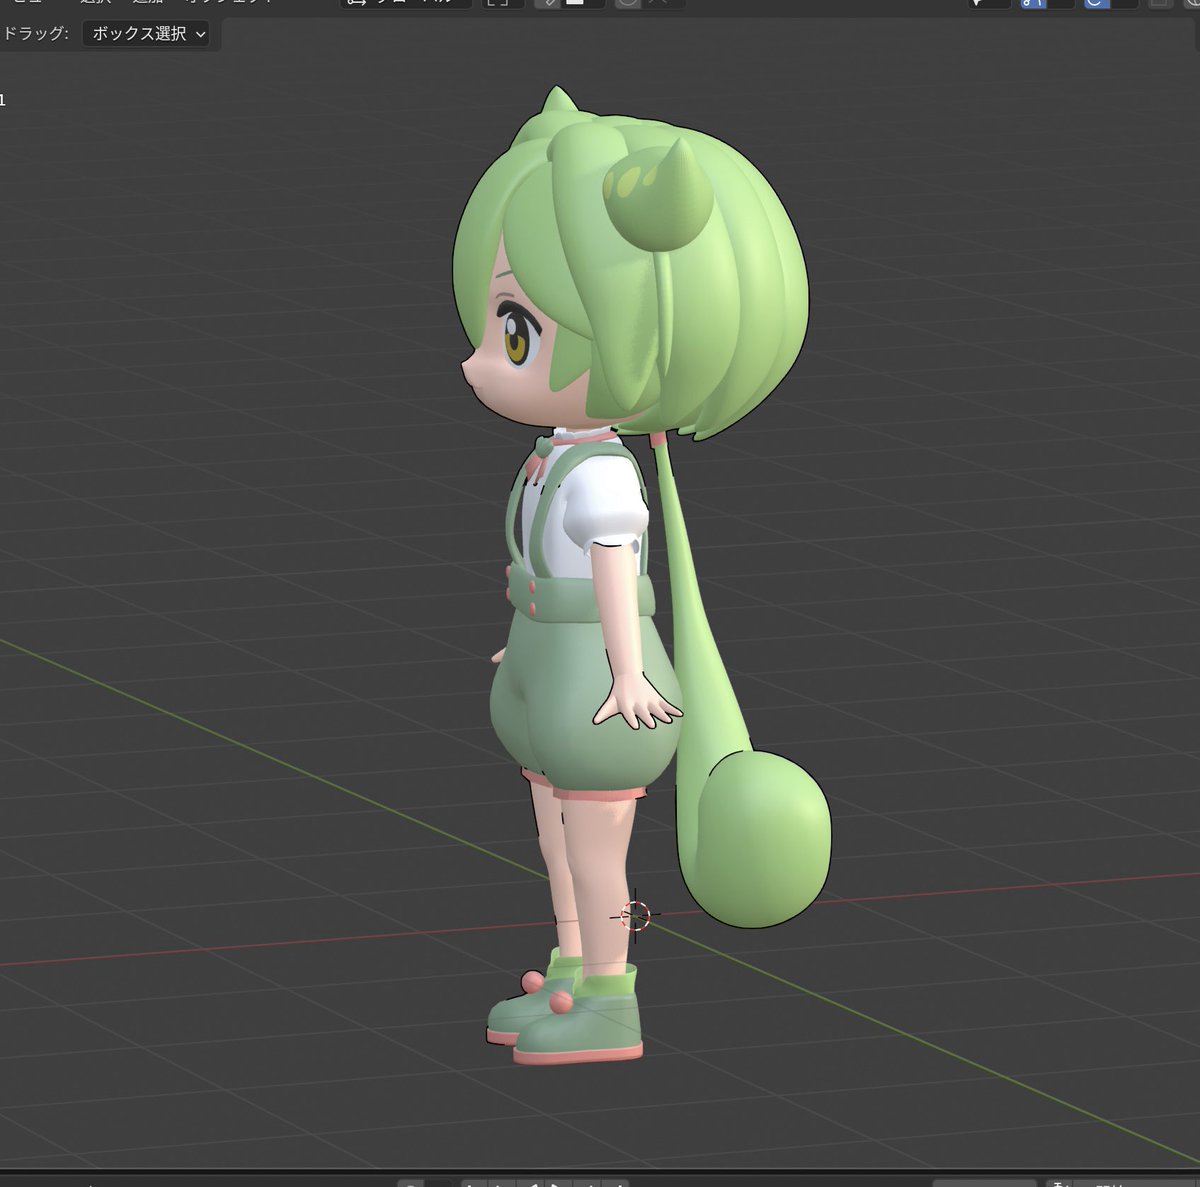Viewport: 1200px width, 1187px height.
Task: Enable proportional editing in the header
Action: (628, 3)
